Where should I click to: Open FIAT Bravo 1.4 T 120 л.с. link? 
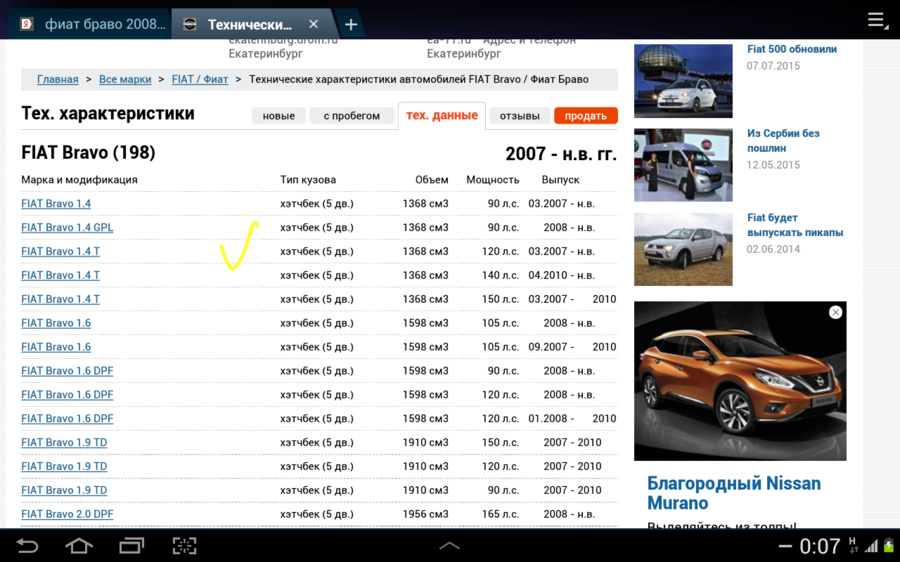click(x=60, y=251)
